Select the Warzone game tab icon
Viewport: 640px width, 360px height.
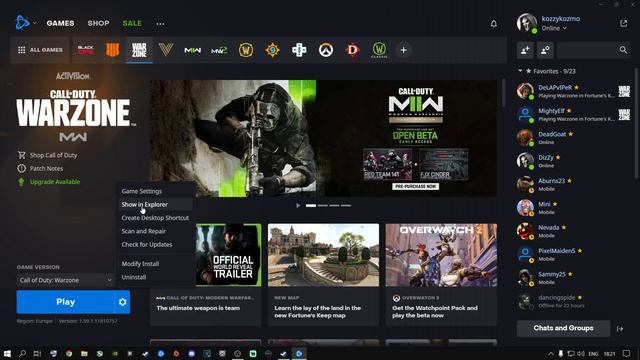[x=139, y=50]
